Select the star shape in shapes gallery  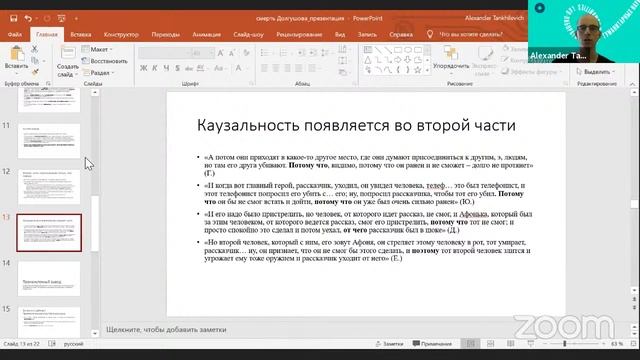point(417,70)
